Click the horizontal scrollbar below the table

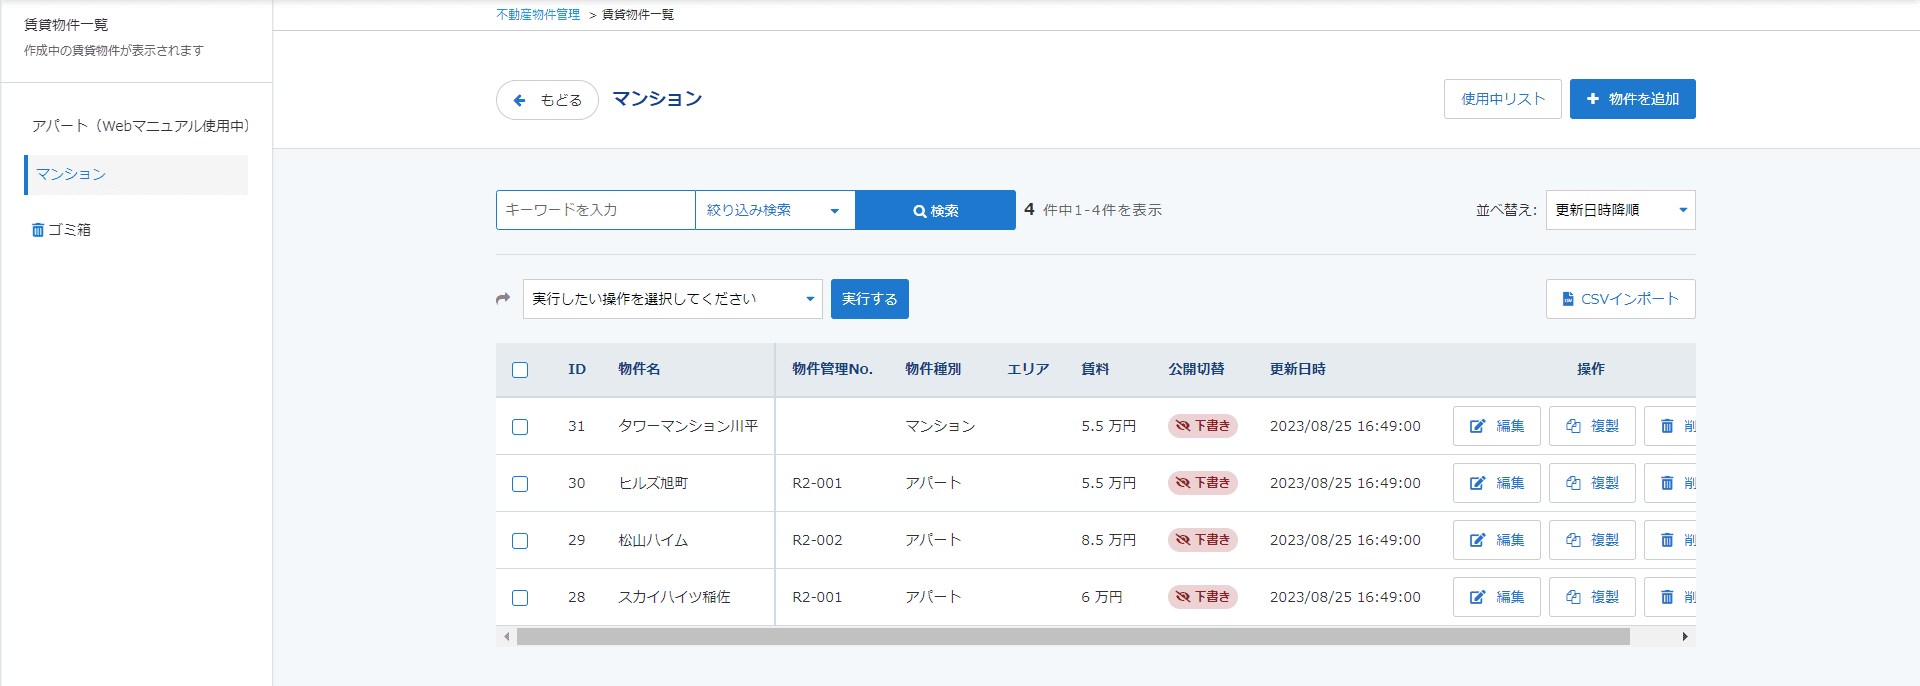pos(1072,637)
